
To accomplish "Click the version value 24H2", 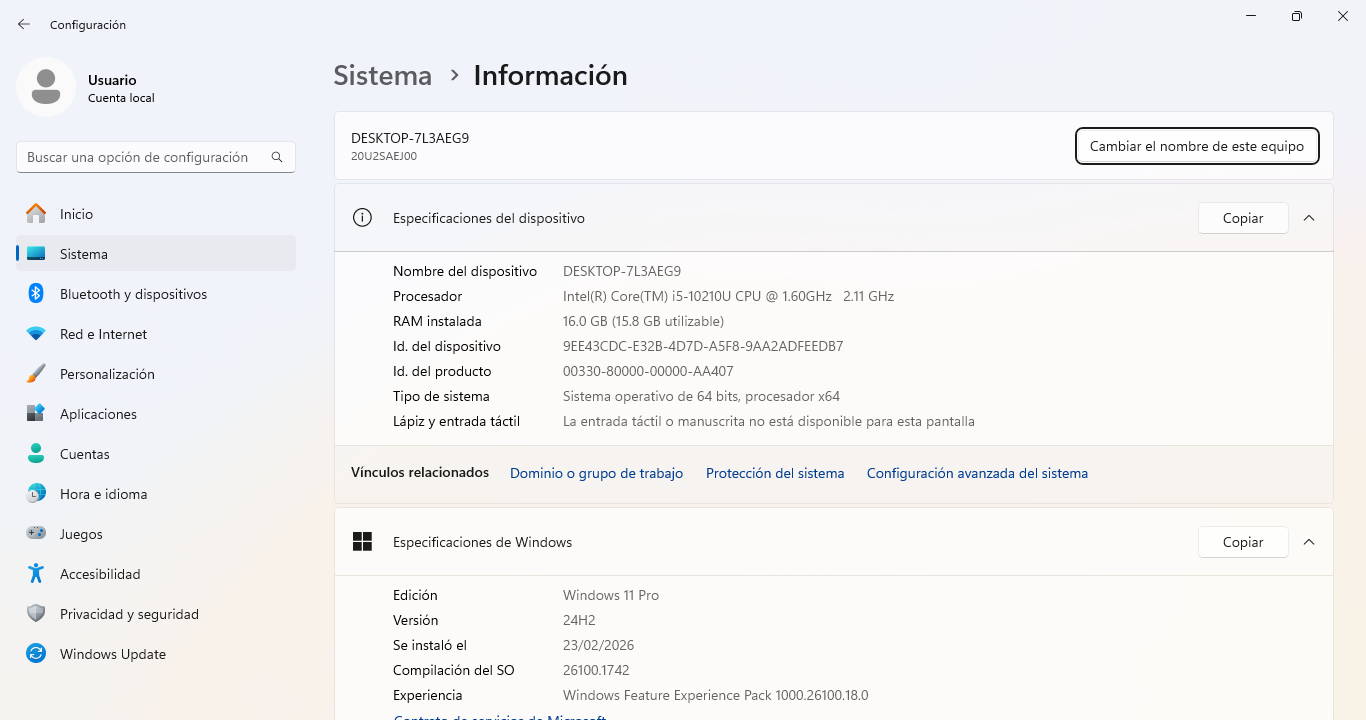I will coord(580,620).
